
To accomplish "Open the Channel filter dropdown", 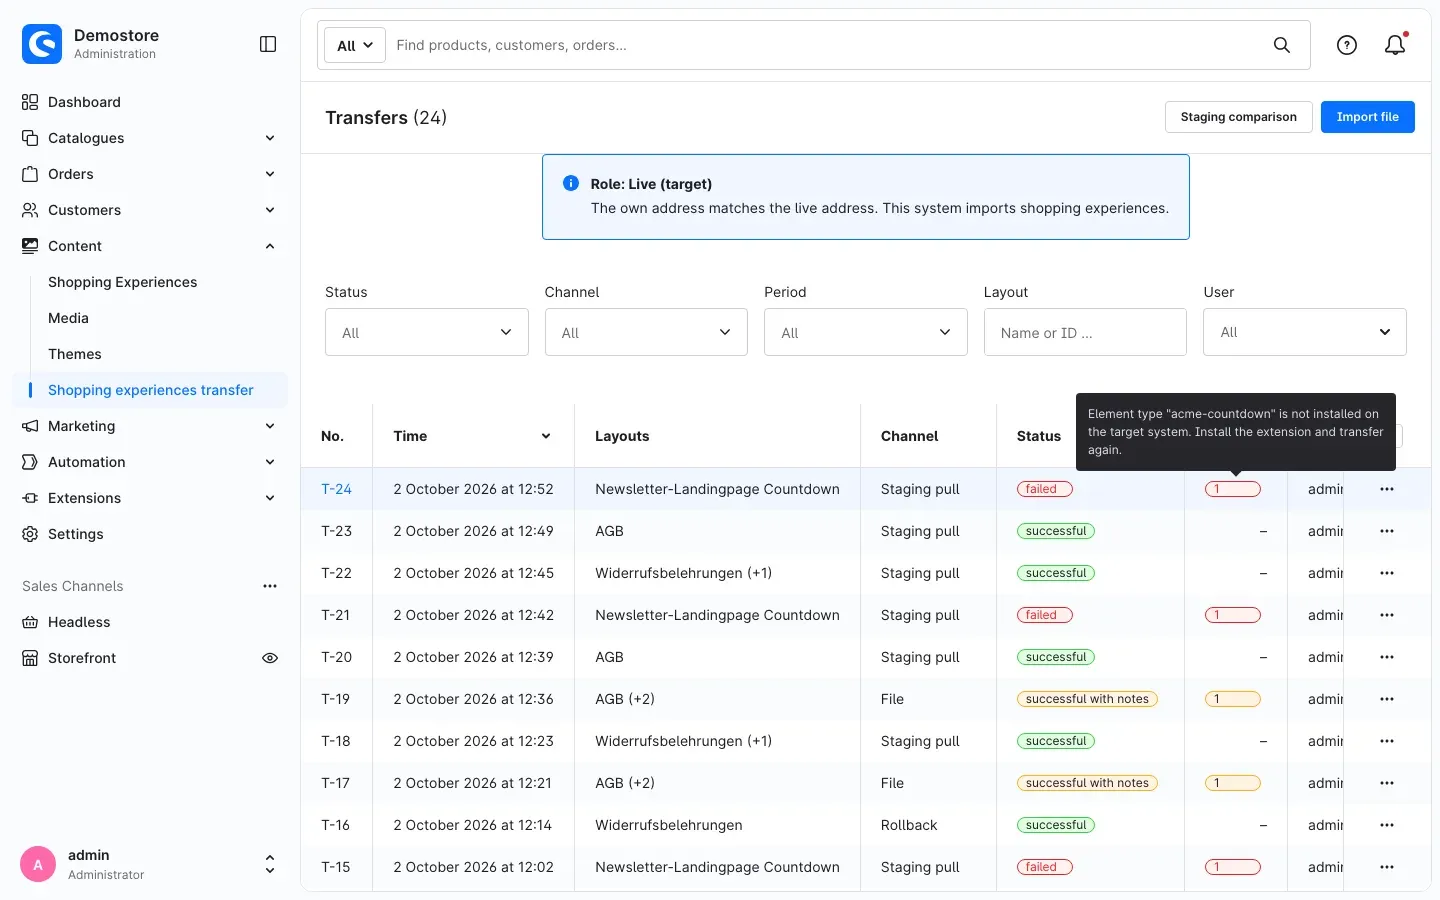I will point(646,332).
